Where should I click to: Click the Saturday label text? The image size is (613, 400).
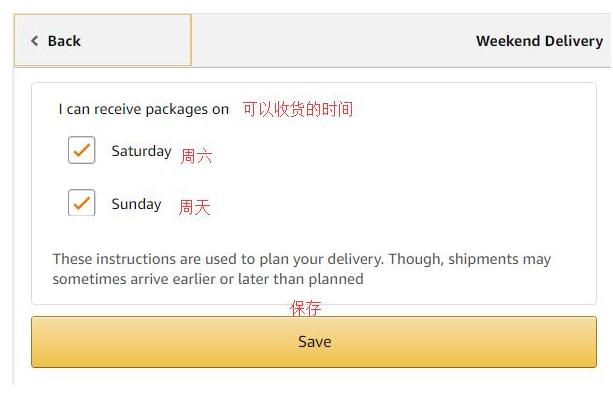pyautogui.click(x=141, y=151)
